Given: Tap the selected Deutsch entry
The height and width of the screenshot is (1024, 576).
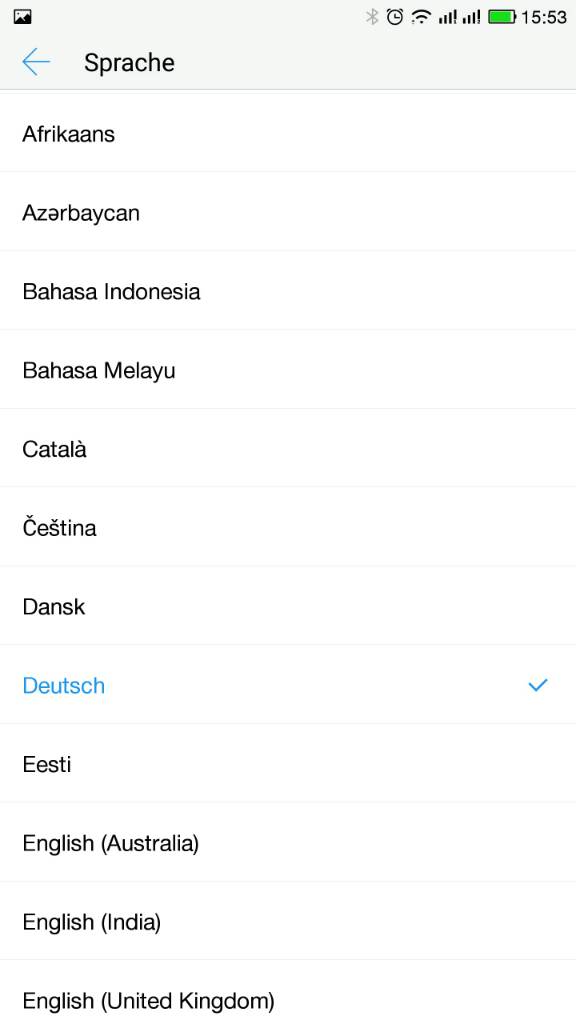Looking at the screenshot, I should 288,685.
